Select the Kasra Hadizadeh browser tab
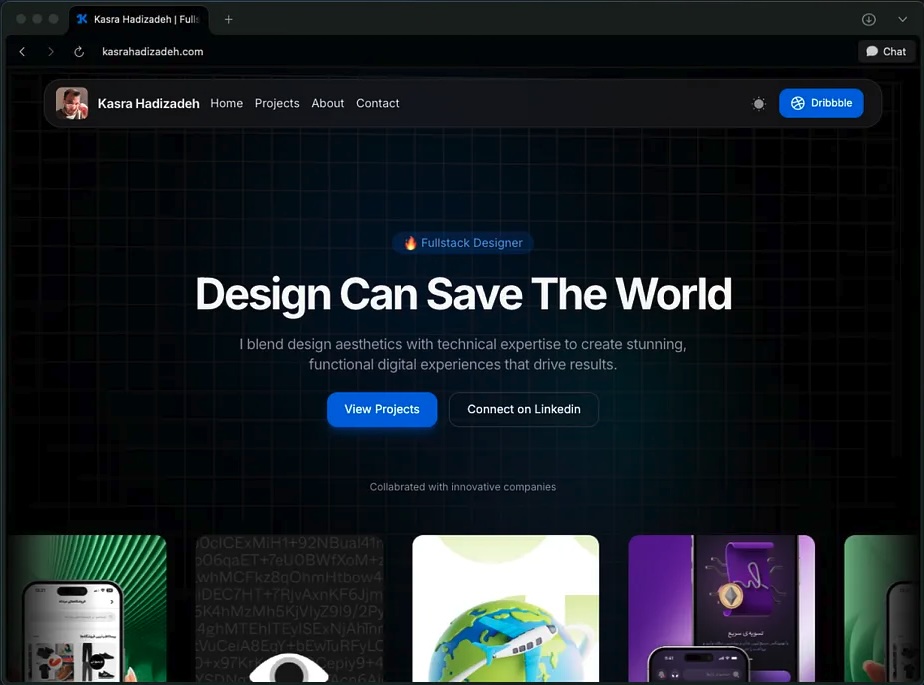The height and width of the screenshot is (685, 924). [138, 19]
